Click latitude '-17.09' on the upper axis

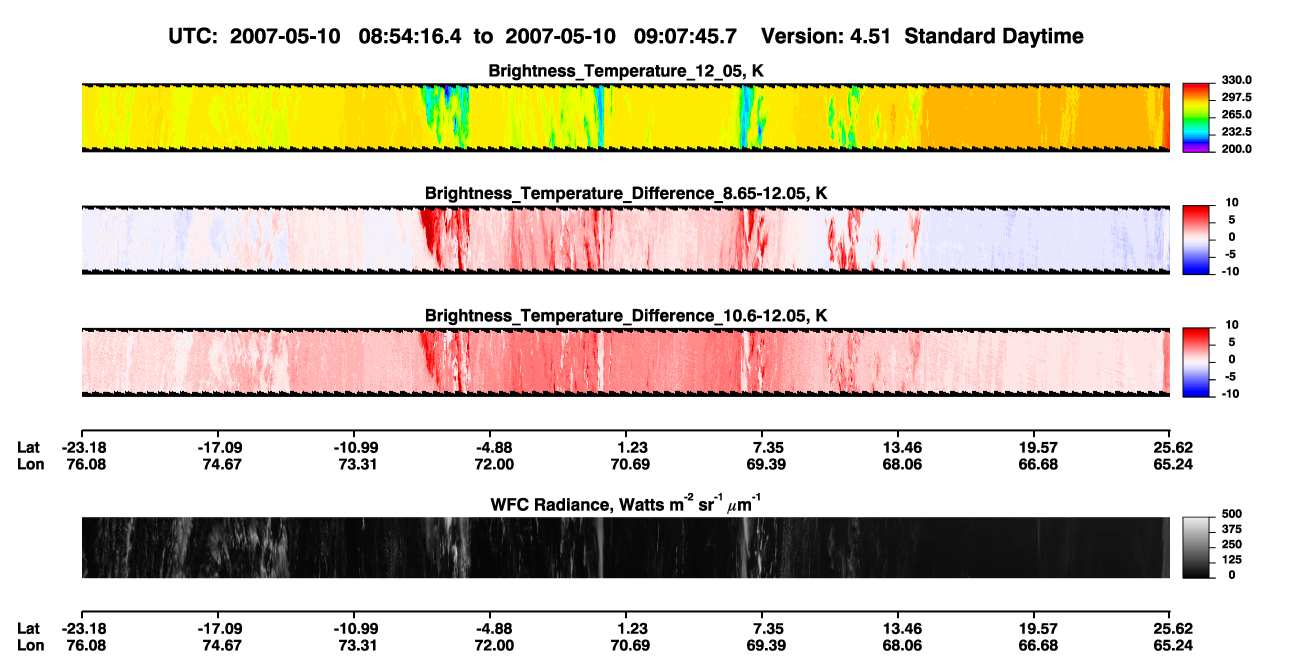coord(218,447)
